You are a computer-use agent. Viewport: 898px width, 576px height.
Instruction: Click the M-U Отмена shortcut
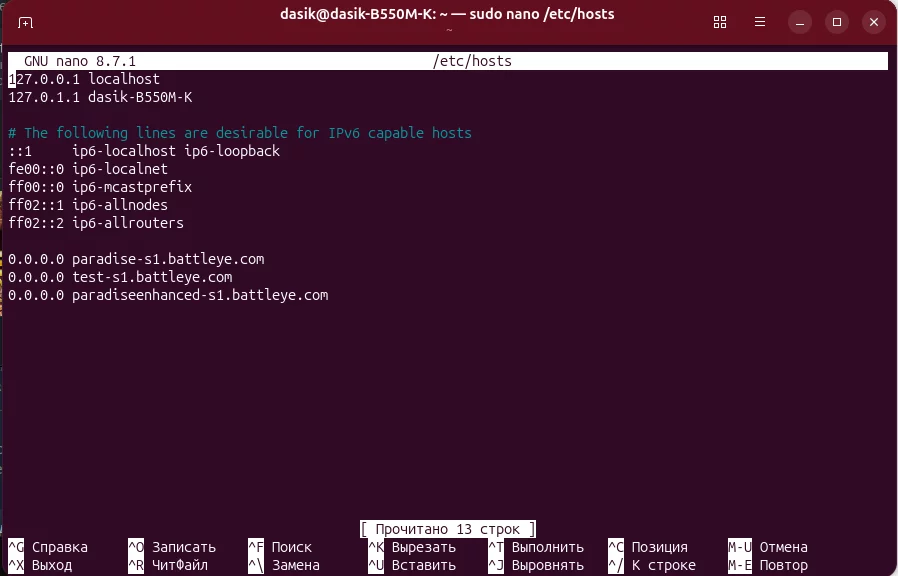(x=768, y=547)
